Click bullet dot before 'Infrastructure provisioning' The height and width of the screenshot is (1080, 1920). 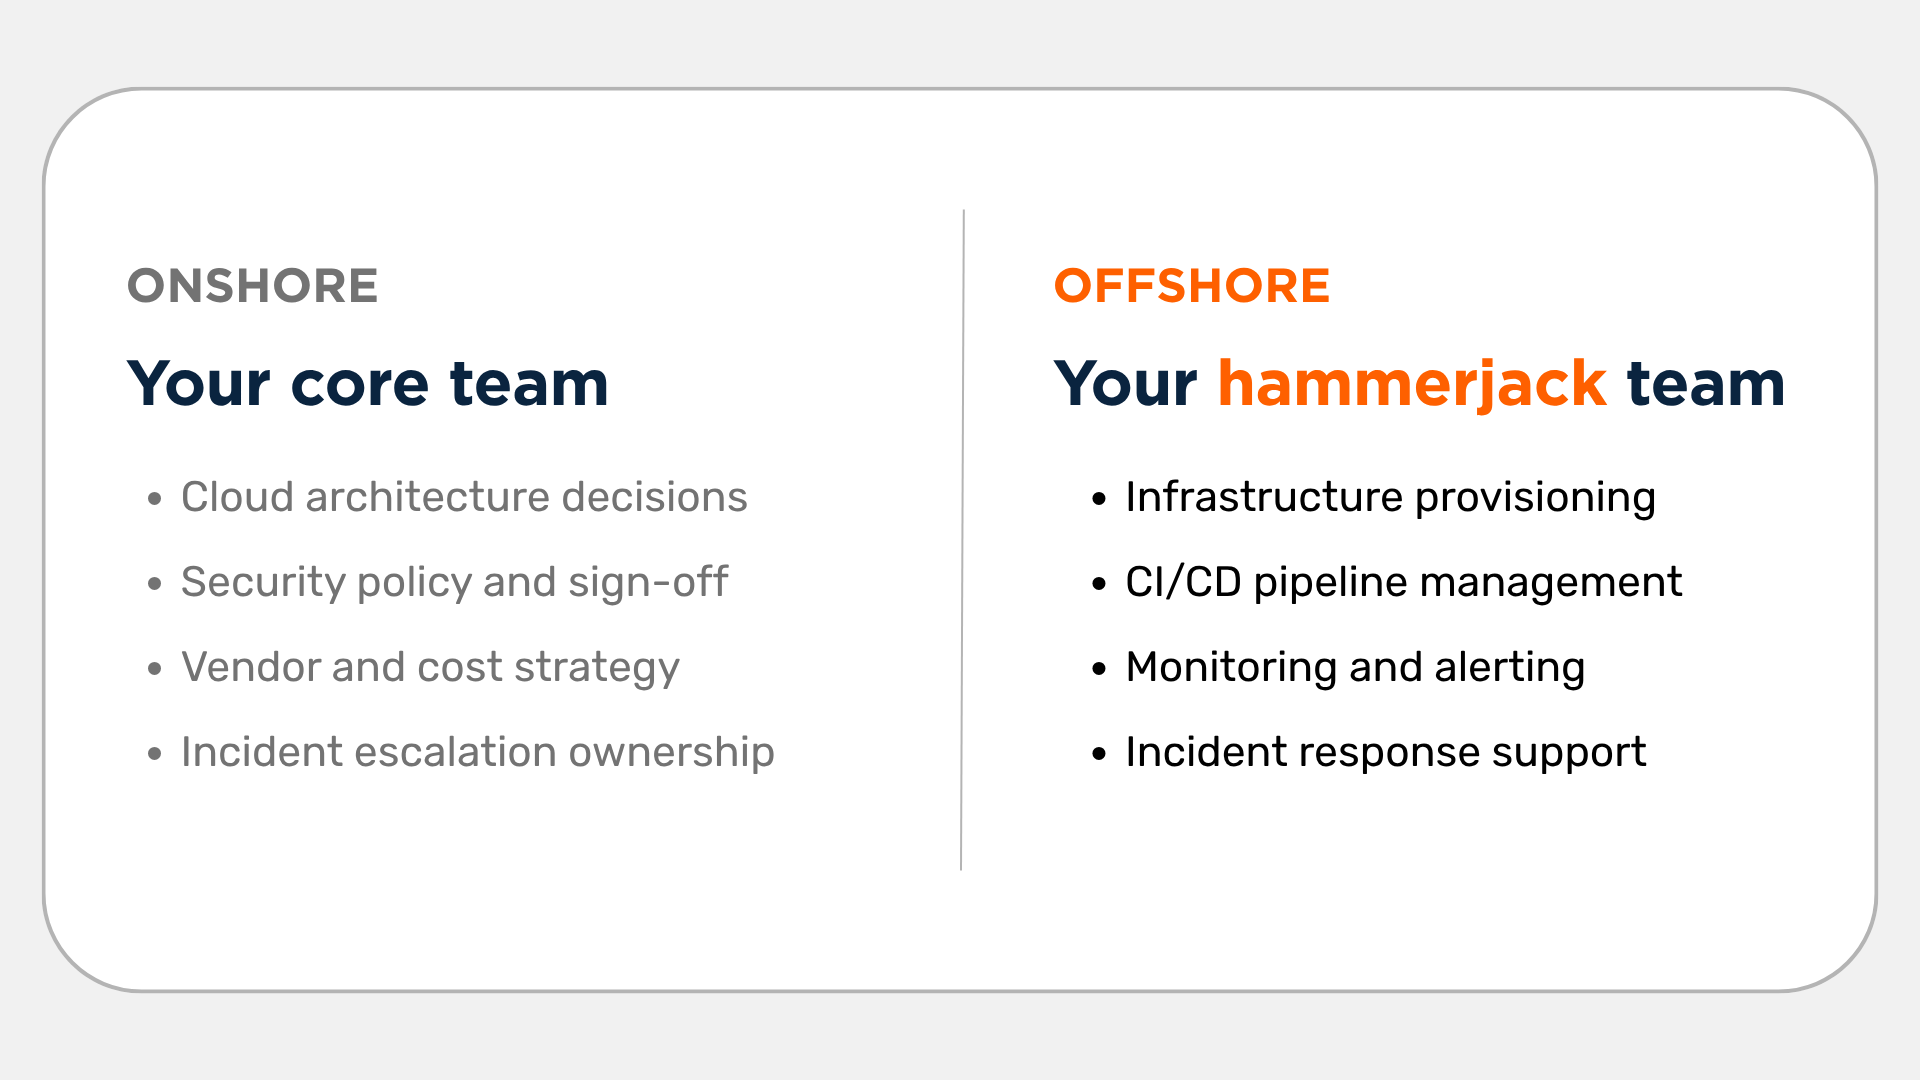pyautogui.click(x=1099, y=498)
